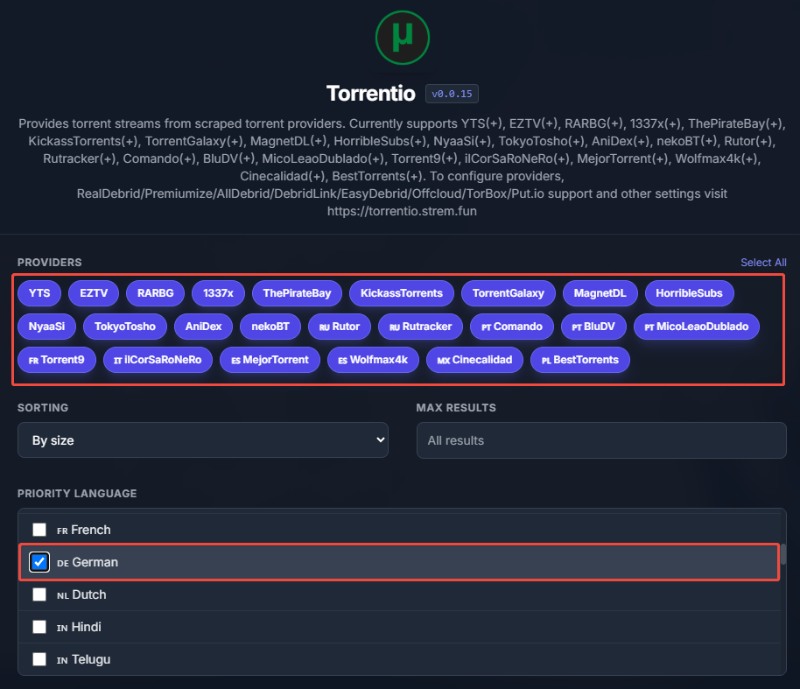Toggle the PT Comando provider chip
The width and height of the screenshot is (800, 689).
(x=512, y=327)
